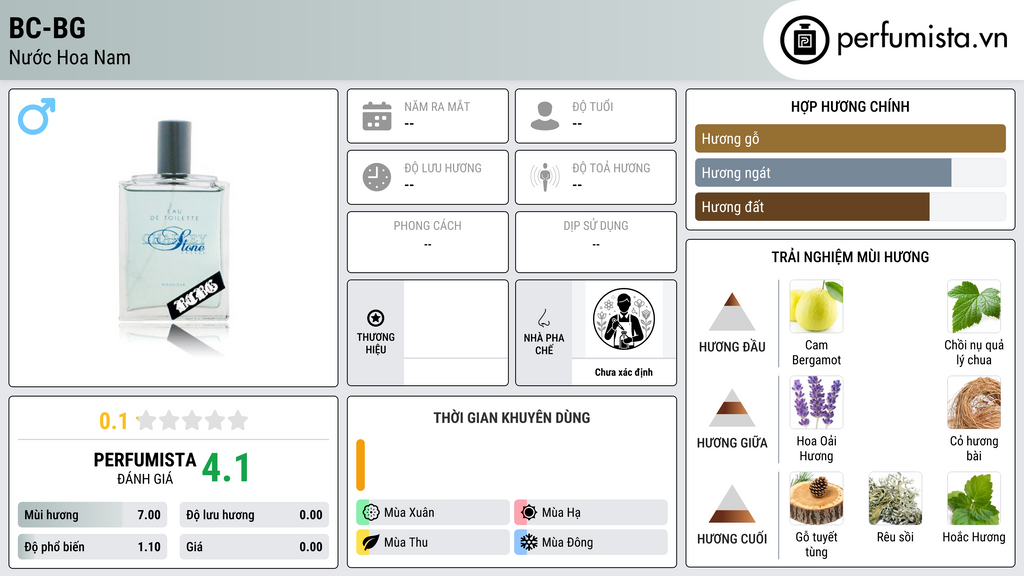Click the Hợp hương chính heading
Image resolution: width=1024 pixels, height=576 pixels.
tap(850, 106)
